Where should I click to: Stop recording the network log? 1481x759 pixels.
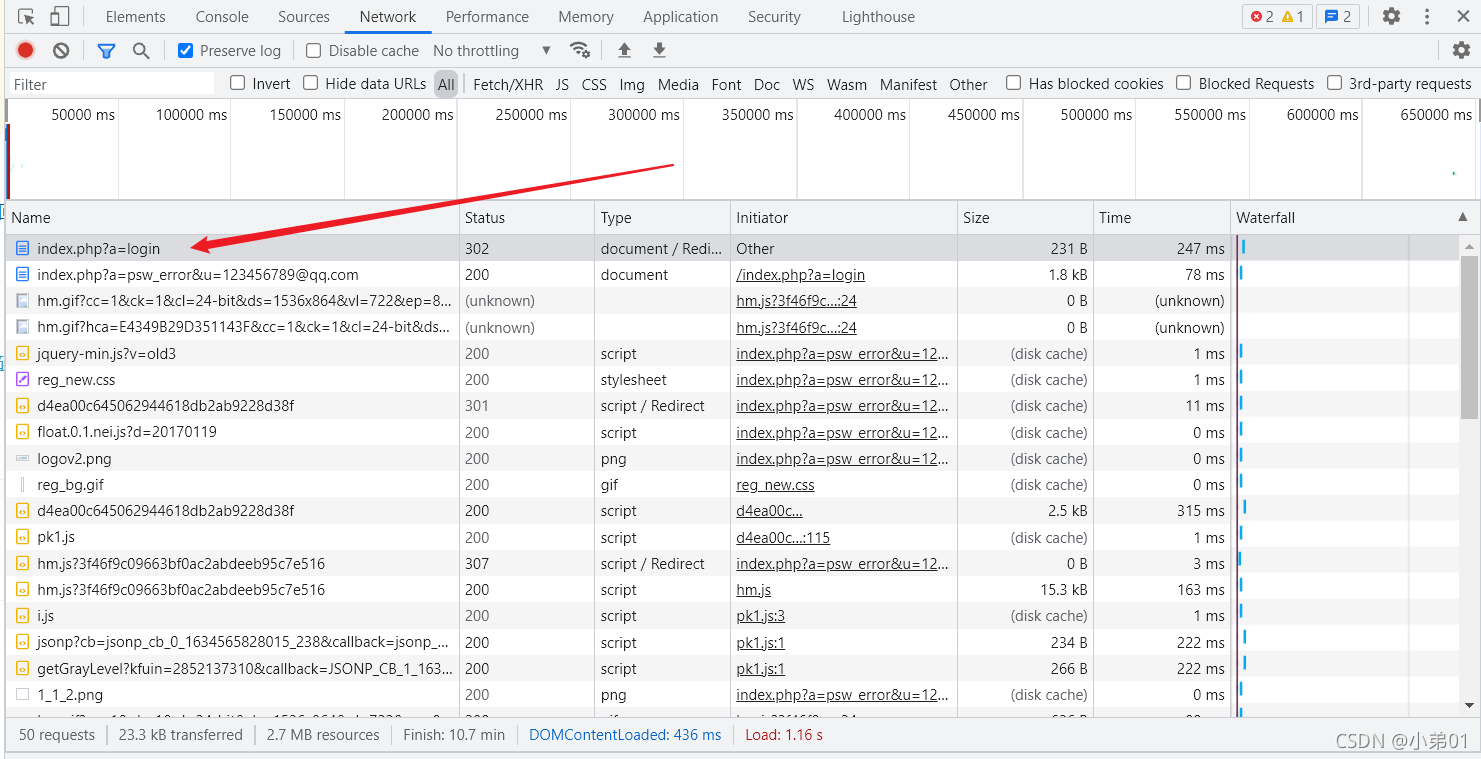point(25,50)
